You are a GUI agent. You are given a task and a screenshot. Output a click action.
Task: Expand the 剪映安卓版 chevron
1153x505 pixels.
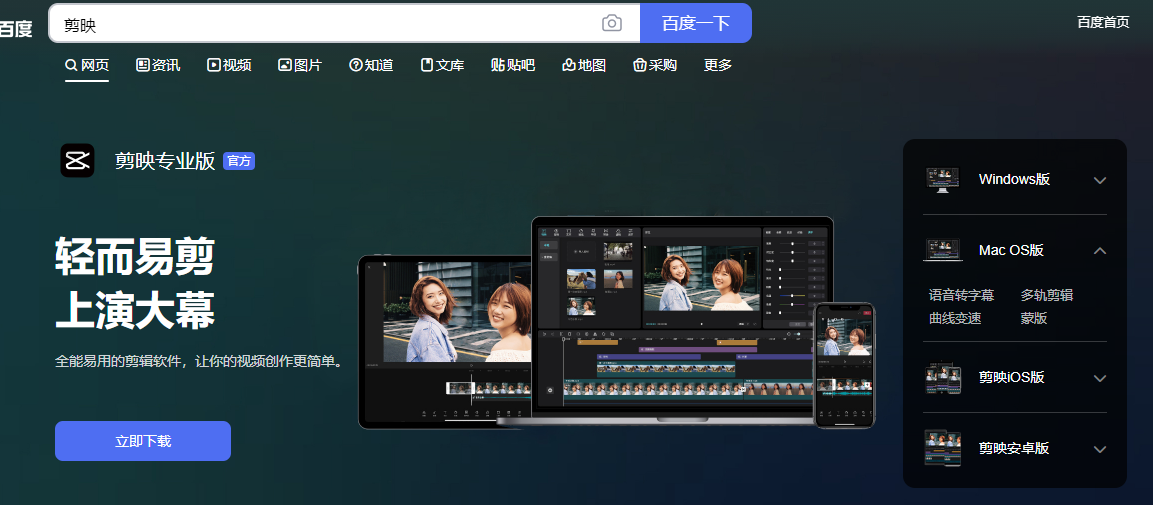coord(1100,449)
